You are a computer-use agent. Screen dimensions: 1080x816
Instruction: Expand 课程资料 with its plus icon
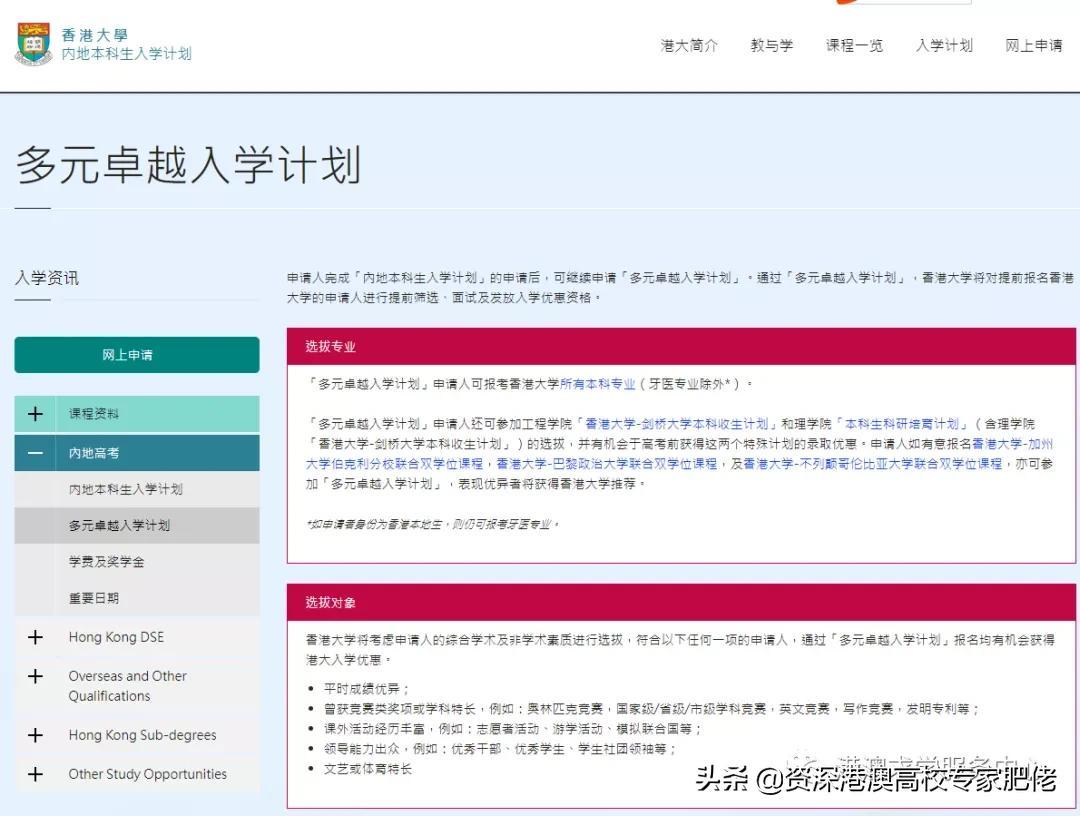coord(35,414)
